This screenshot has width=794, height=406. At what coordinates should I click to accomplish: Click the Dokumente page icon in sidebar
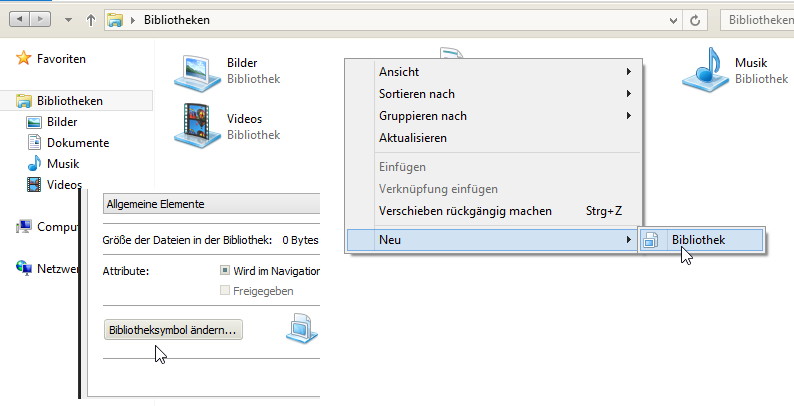tap(34, 143)
